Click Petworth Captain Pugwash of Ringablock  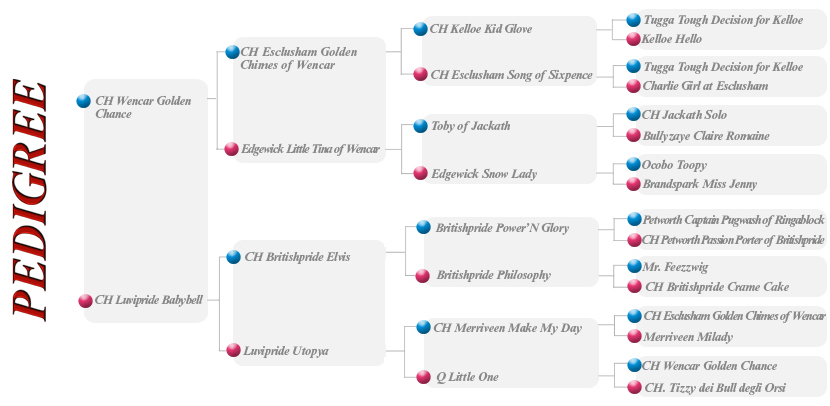(734, 220)
